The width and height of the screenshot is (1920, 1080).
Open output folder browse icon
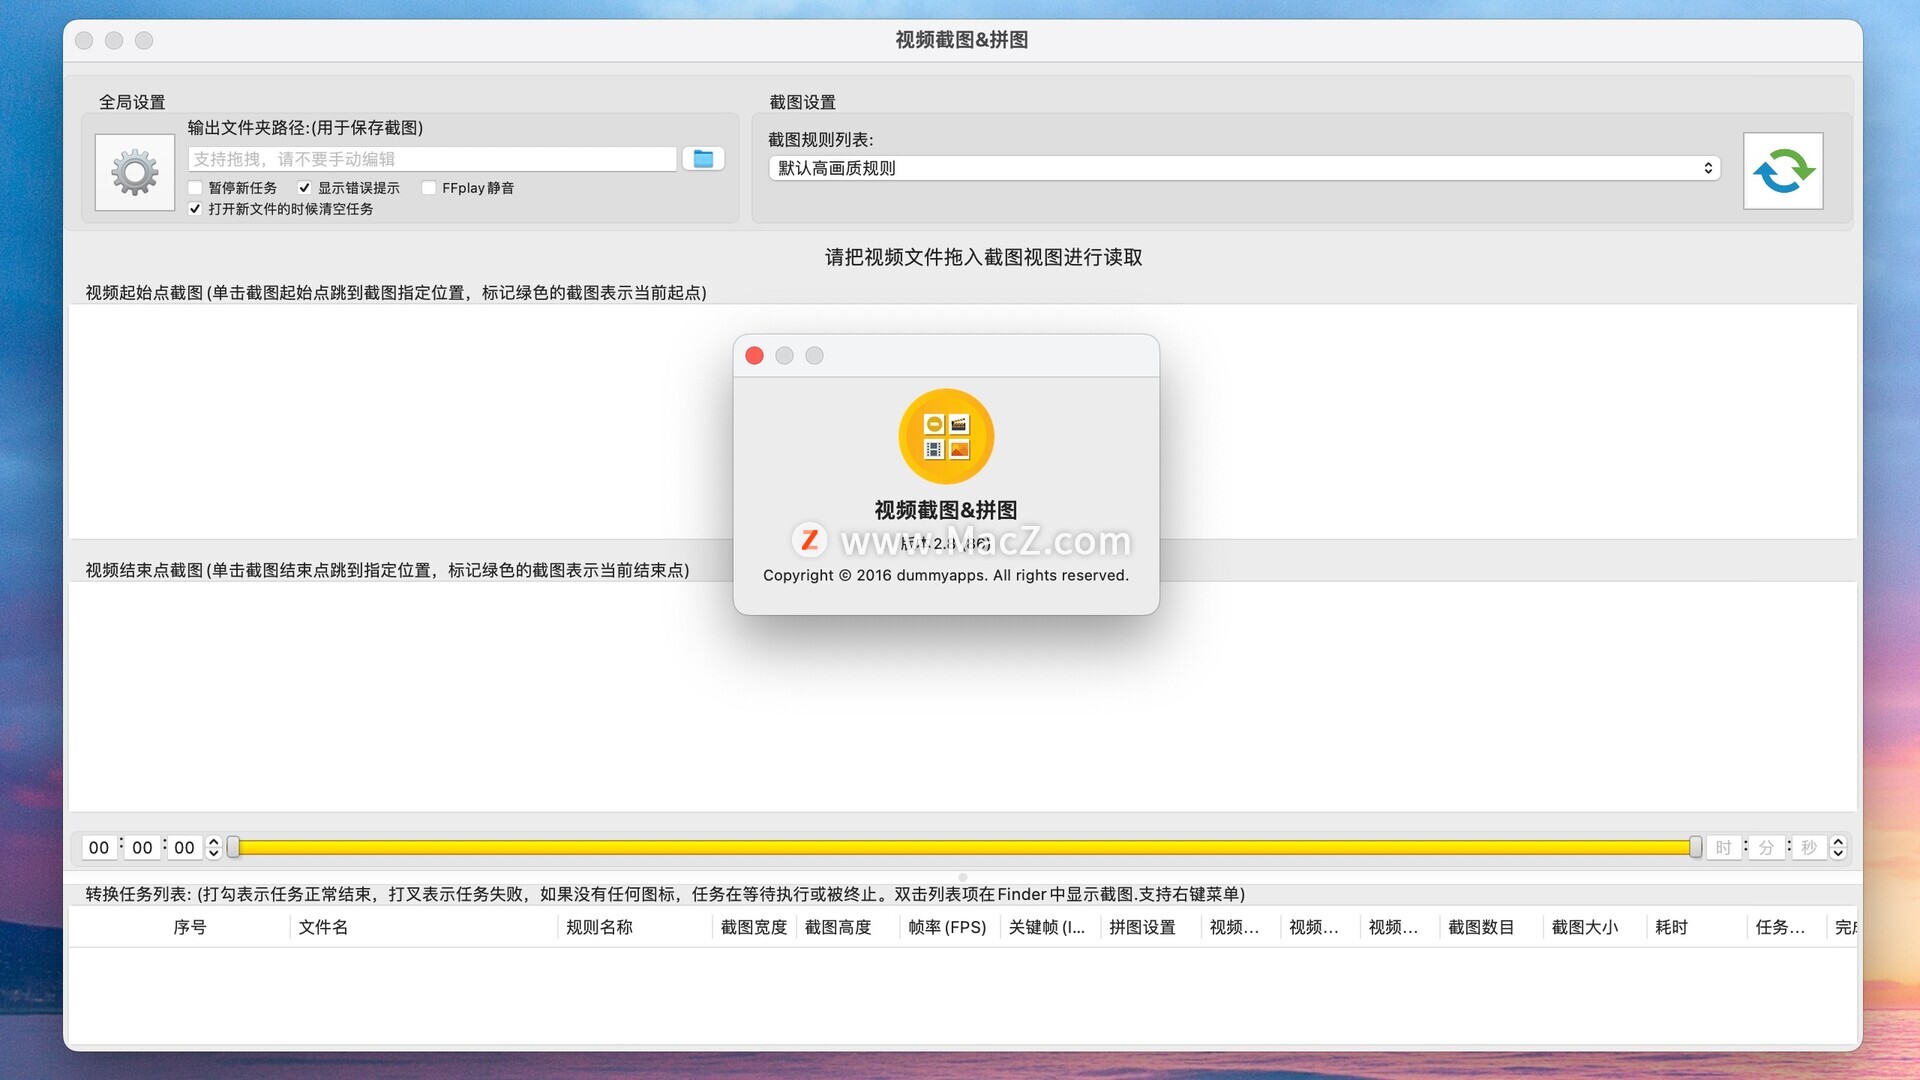[703, 159]
